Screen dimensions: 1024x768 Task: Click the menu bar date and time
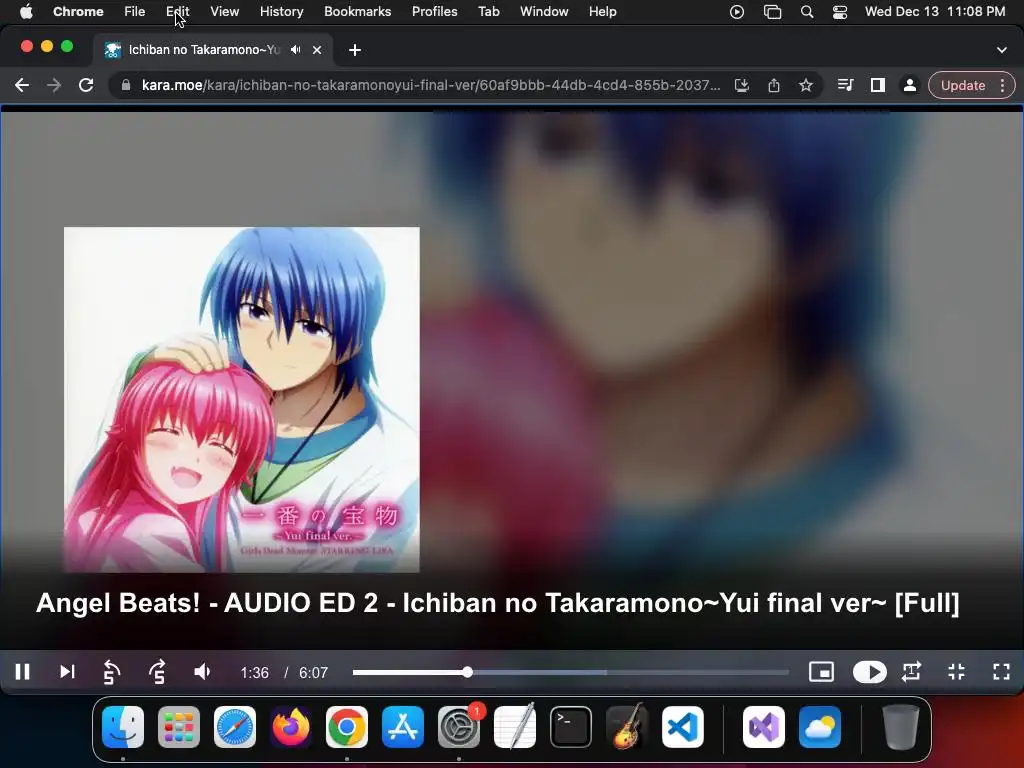935,11
